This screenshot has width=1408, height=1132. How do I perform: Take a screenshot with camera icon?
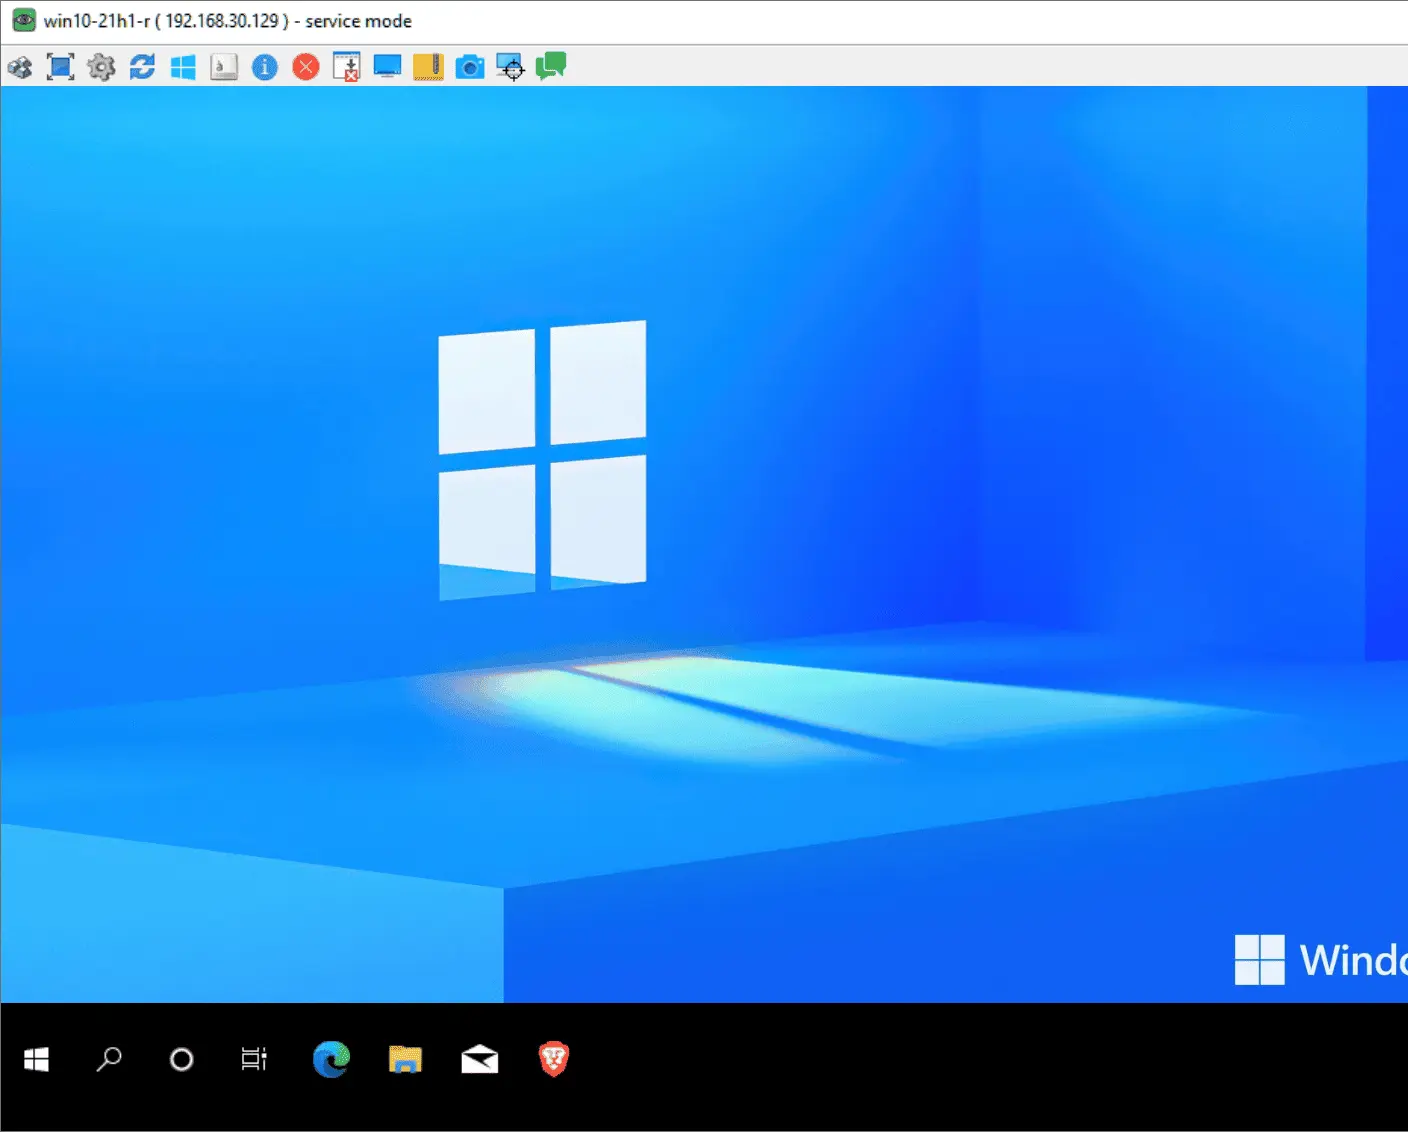pyautogui.click(x=469, y=67)
